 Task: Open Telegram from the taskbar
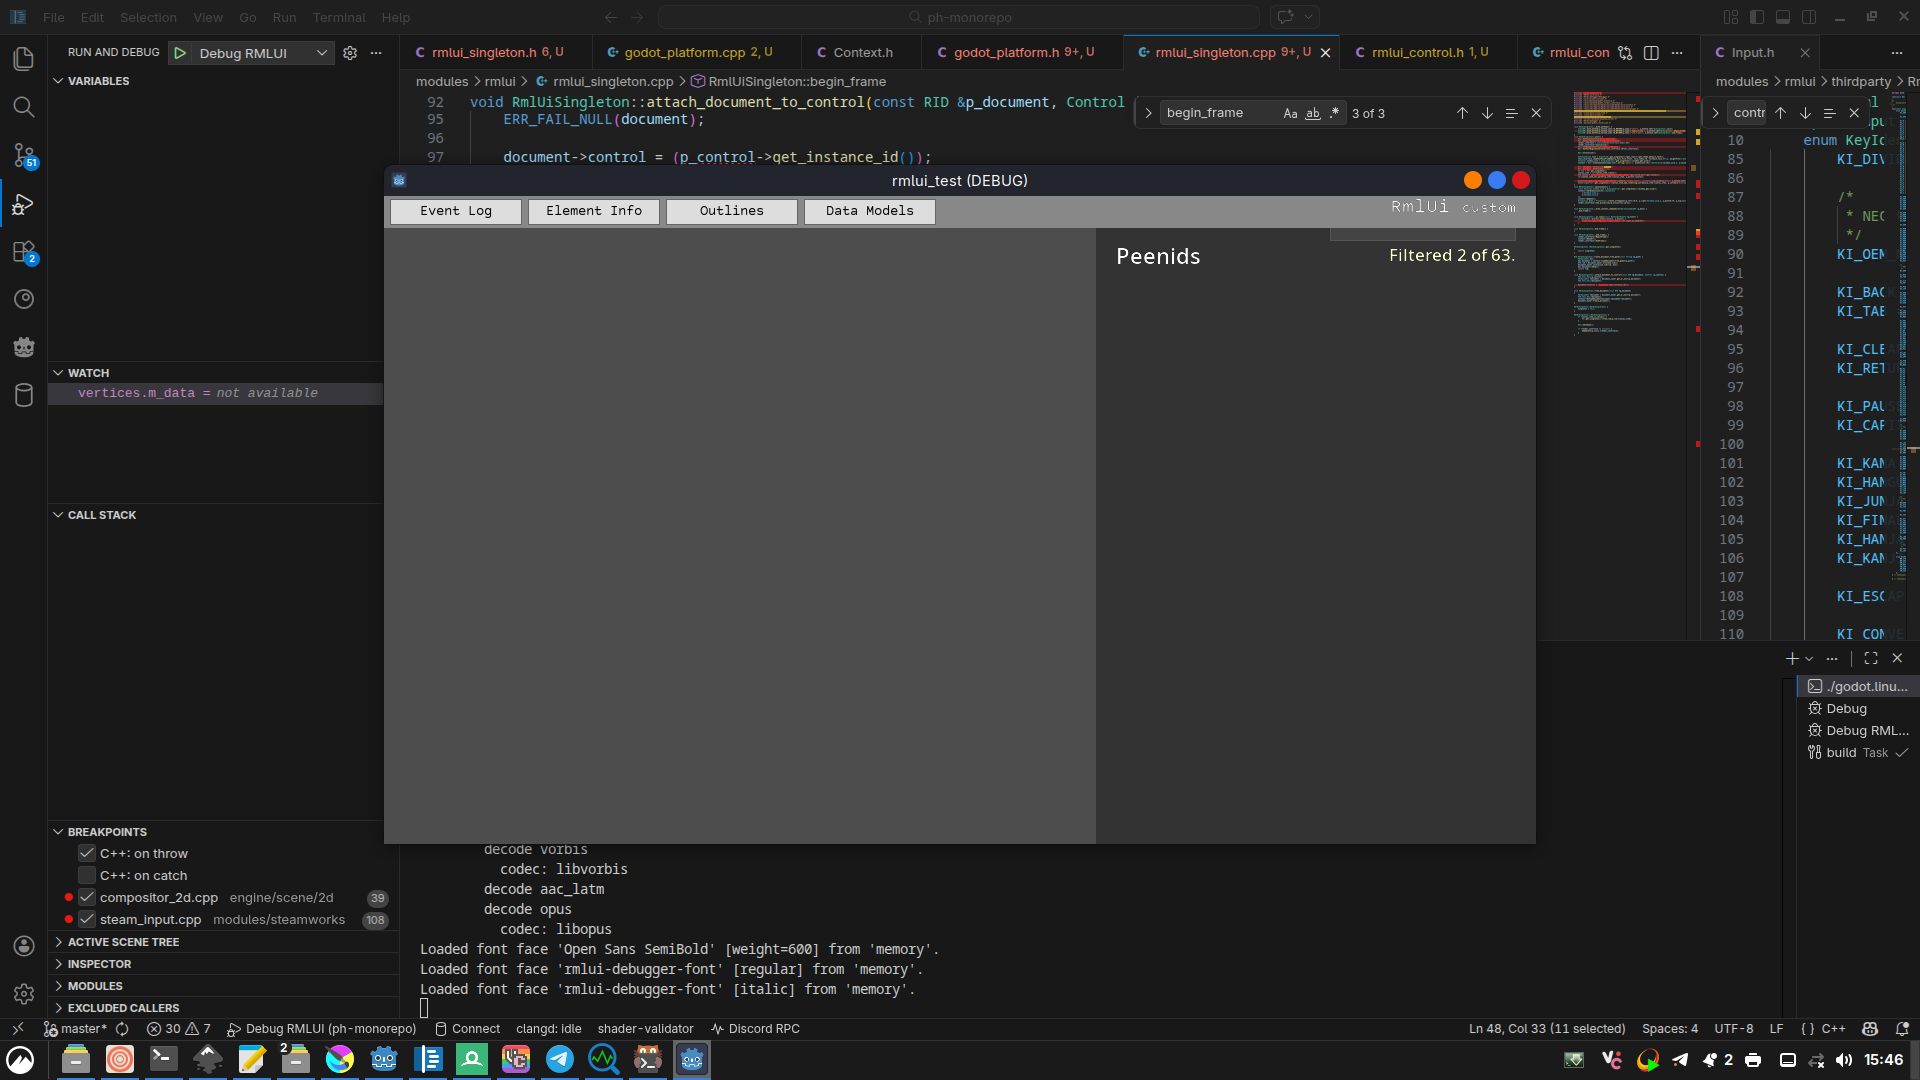[560, 1059]
